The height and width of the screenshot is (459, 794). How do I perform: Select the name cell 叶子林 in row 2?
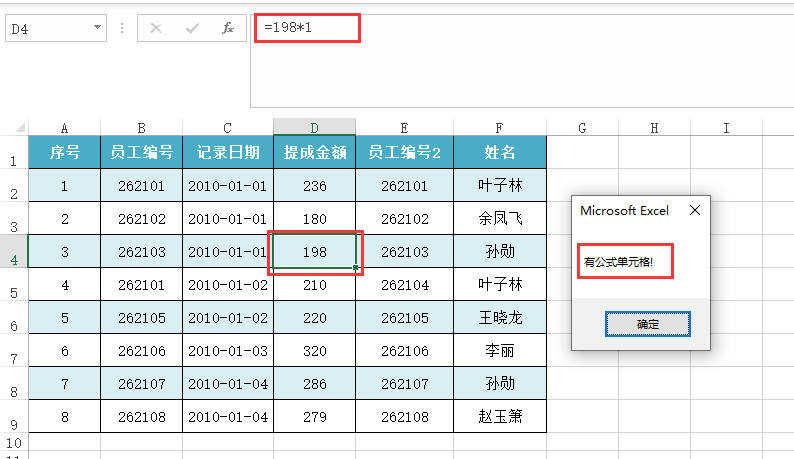[500, 185]
